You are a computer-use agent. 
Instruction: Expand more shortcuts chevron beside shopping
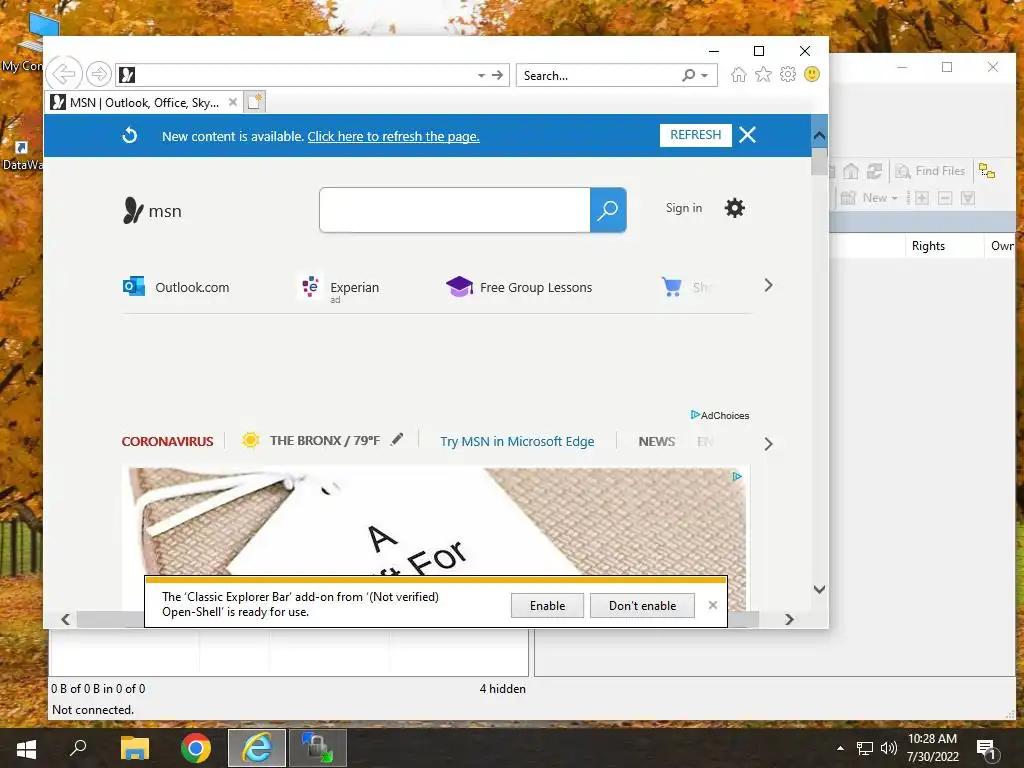click(x=768, y=285)
